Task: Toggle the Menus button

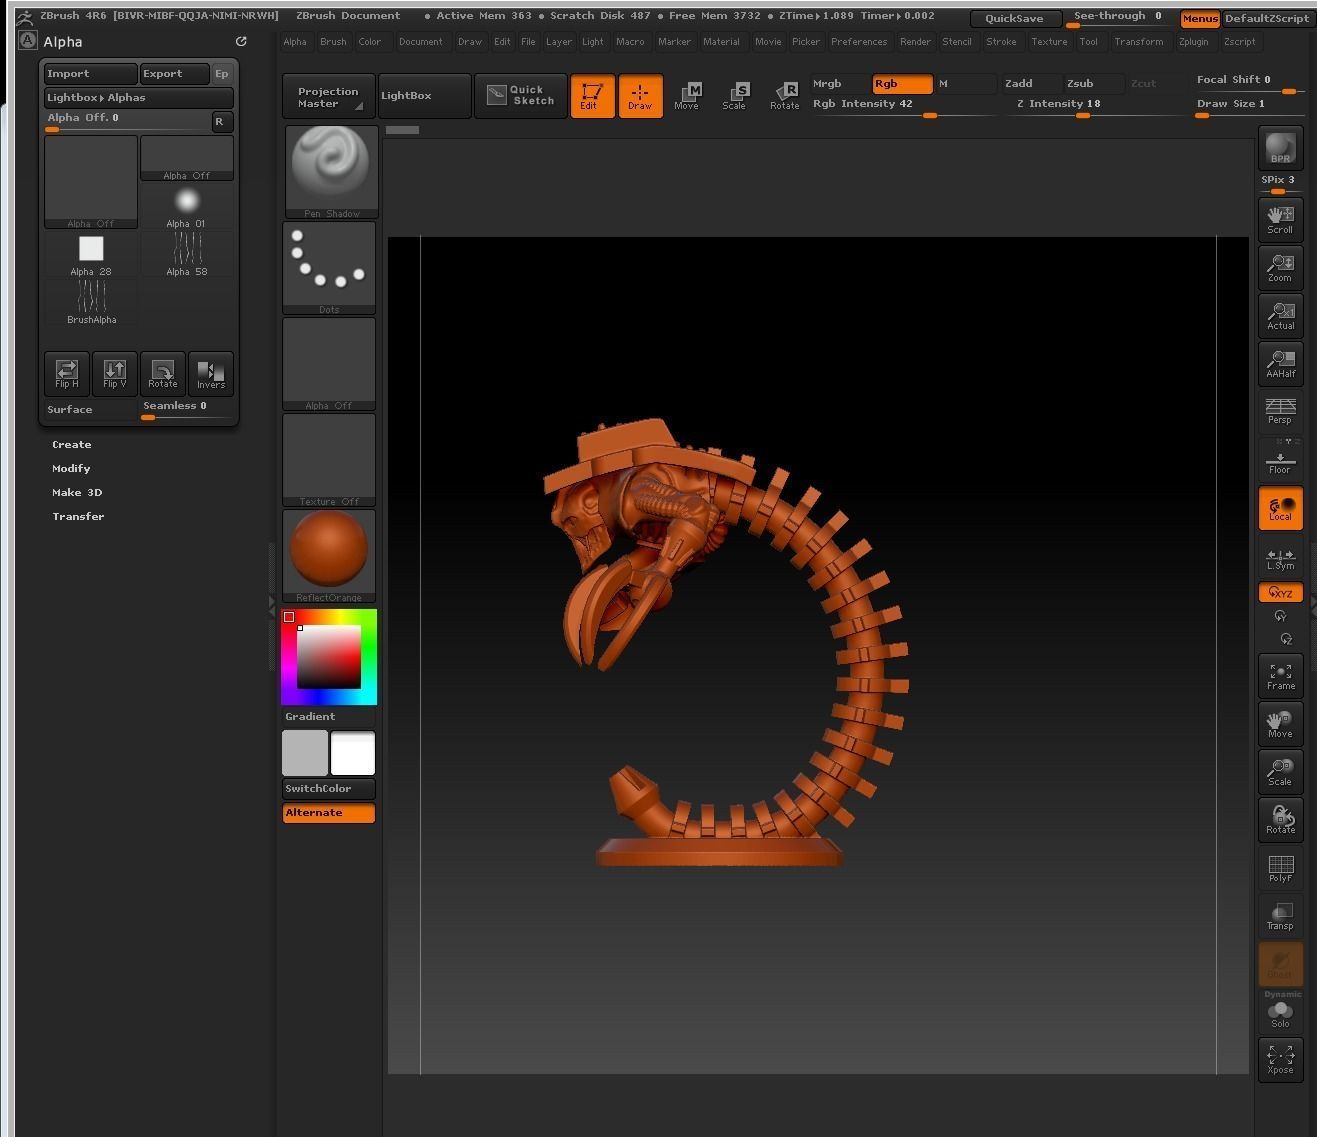Action: tap(1200, 18)
